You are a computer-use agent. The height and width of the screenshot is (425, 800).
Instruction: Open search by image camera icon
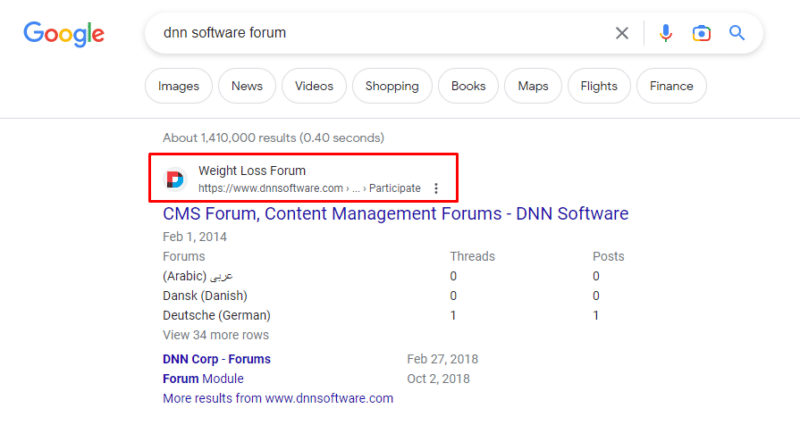click(x=702, y=33)
